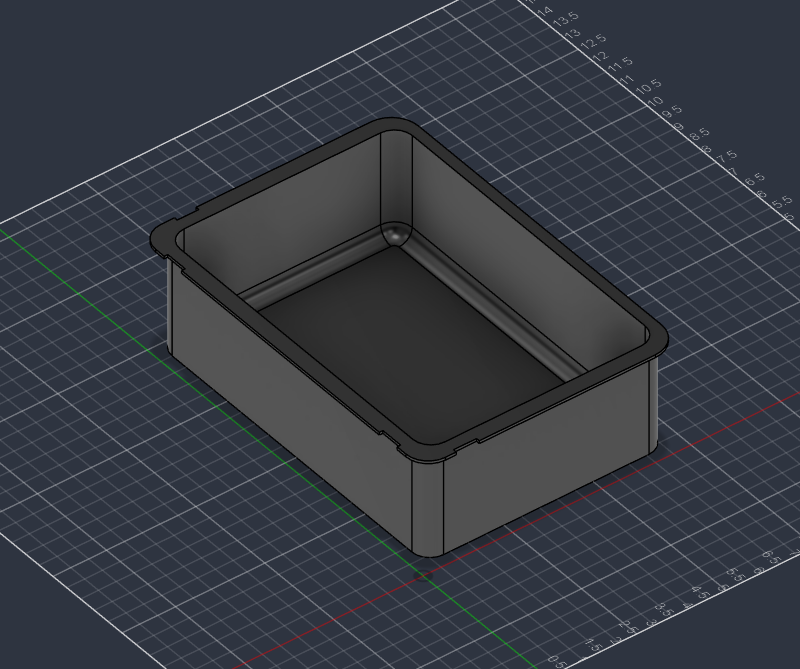This screenshot has width=800, height=669.
Task: Select the spherical inner corner fillet
Action: (396, 235)
